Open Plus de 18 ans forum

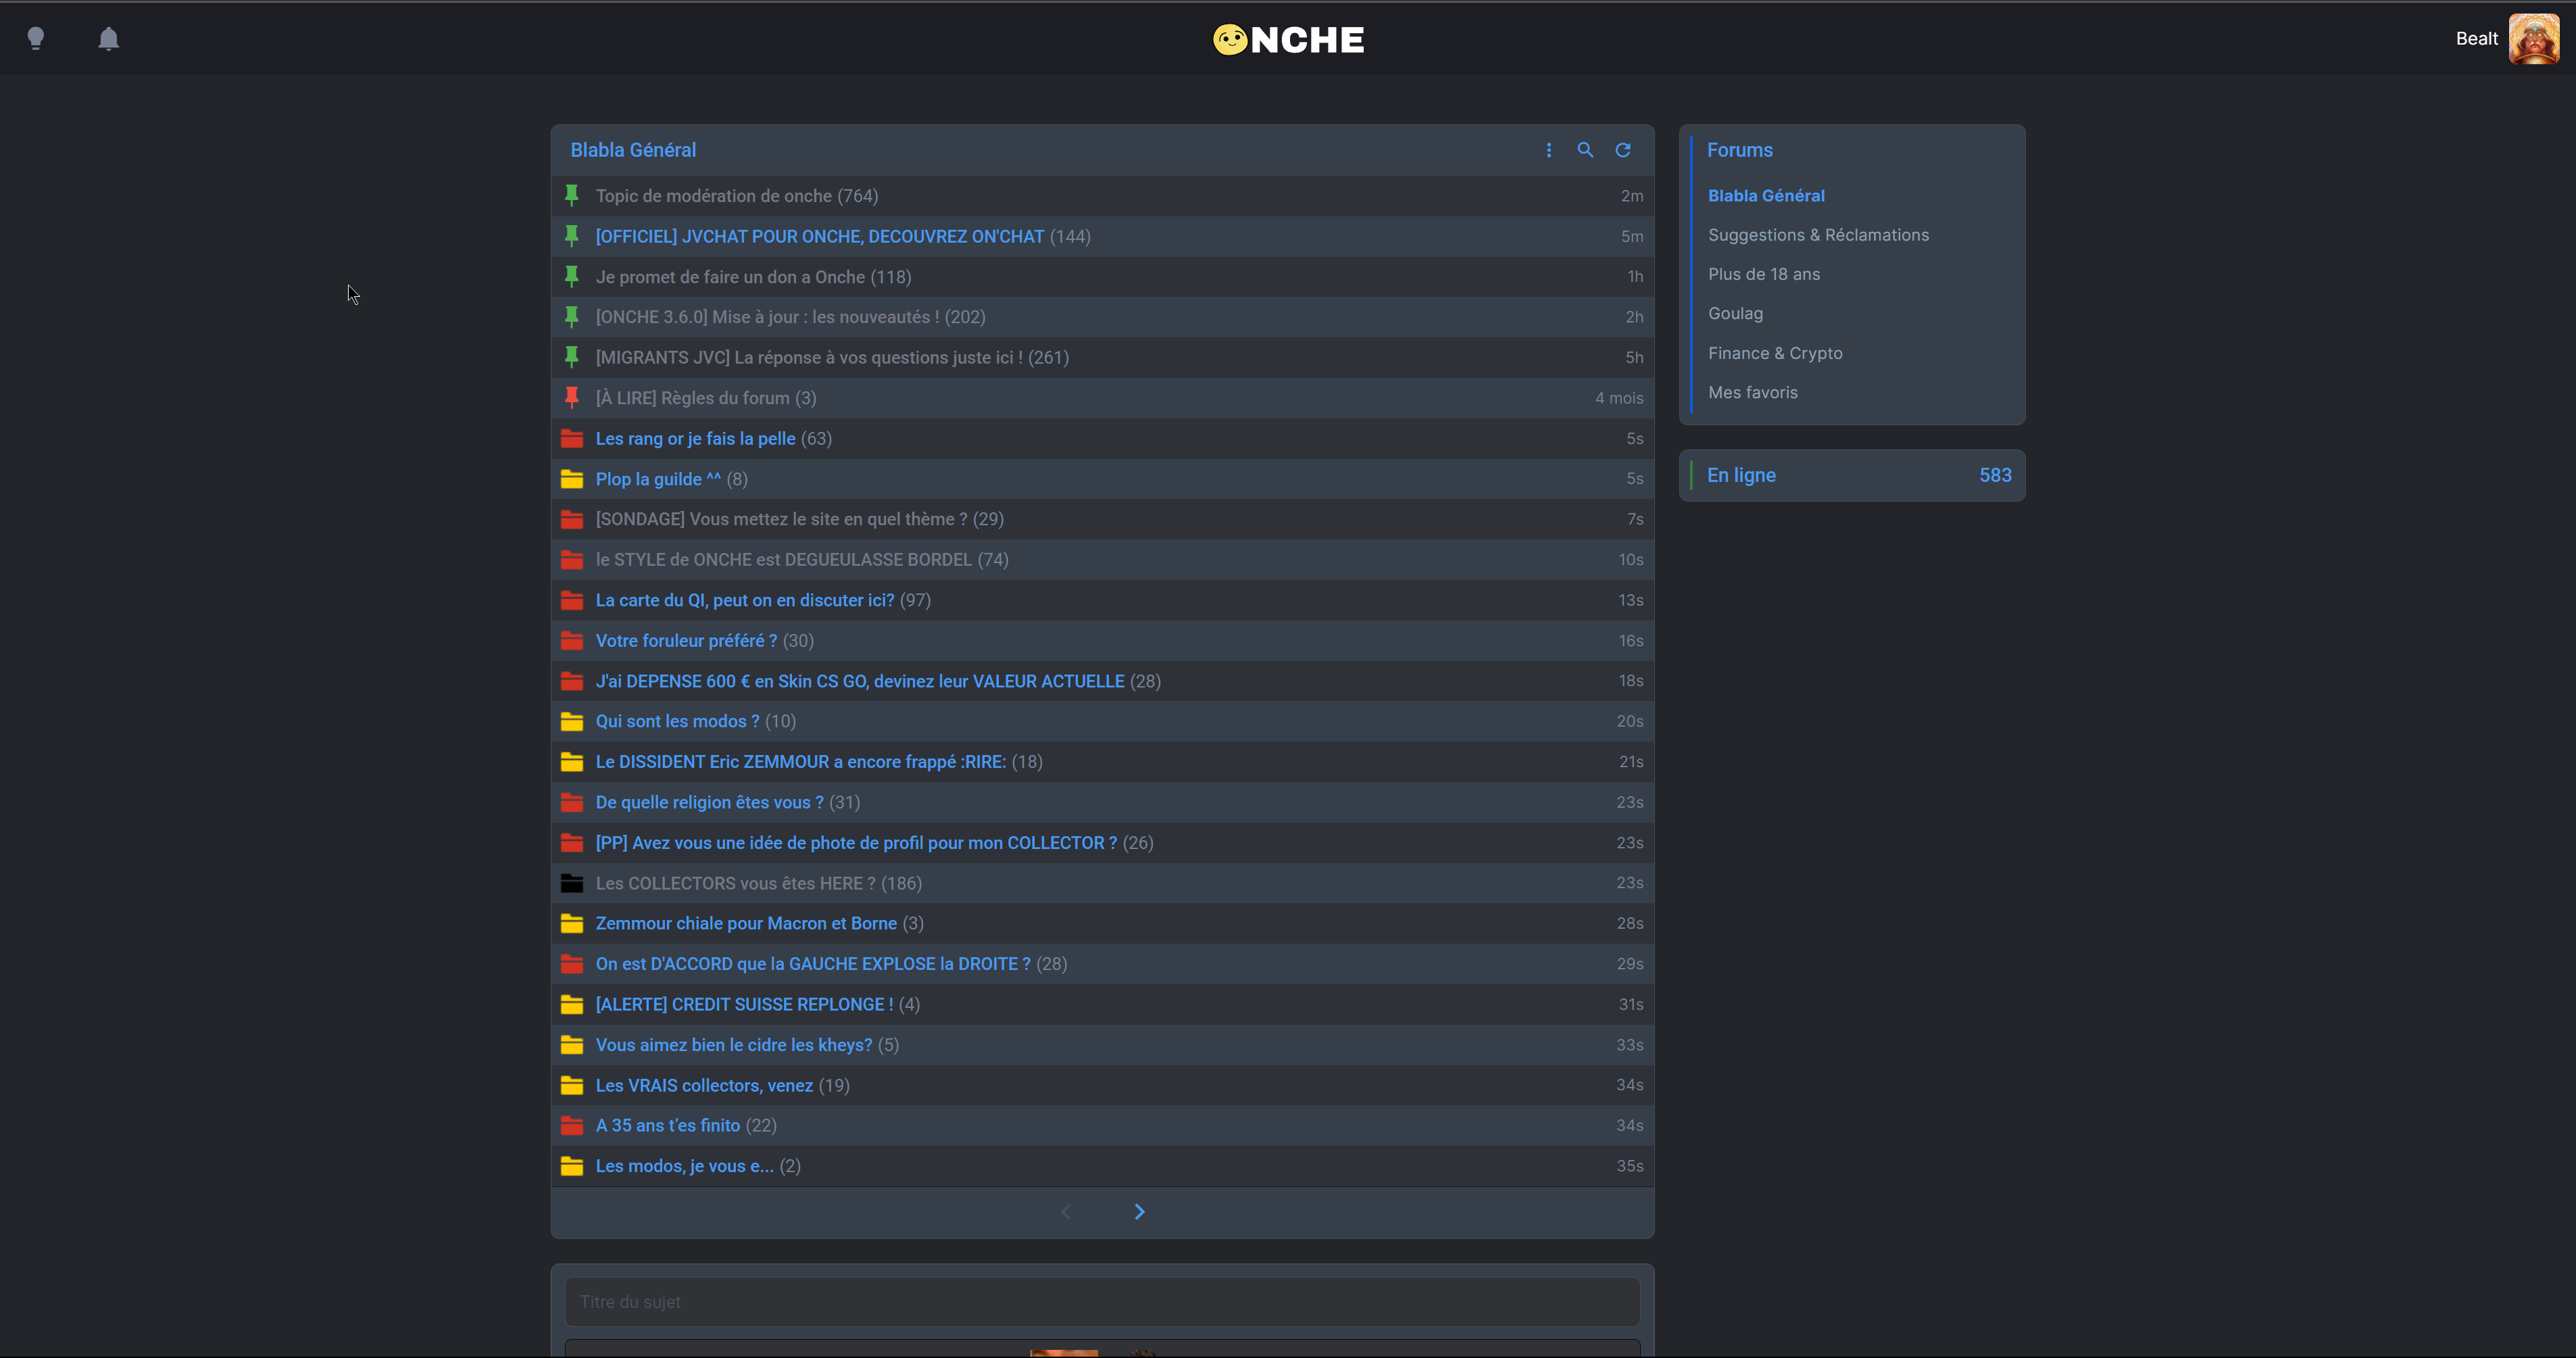1764,274
